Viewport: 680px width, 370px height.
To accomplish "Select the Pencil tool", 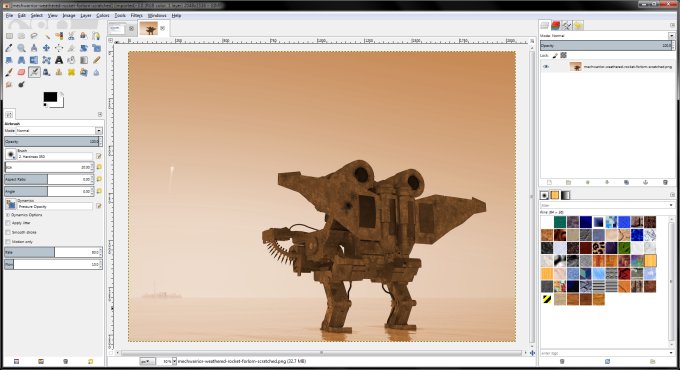I will [x=96, y=60].
